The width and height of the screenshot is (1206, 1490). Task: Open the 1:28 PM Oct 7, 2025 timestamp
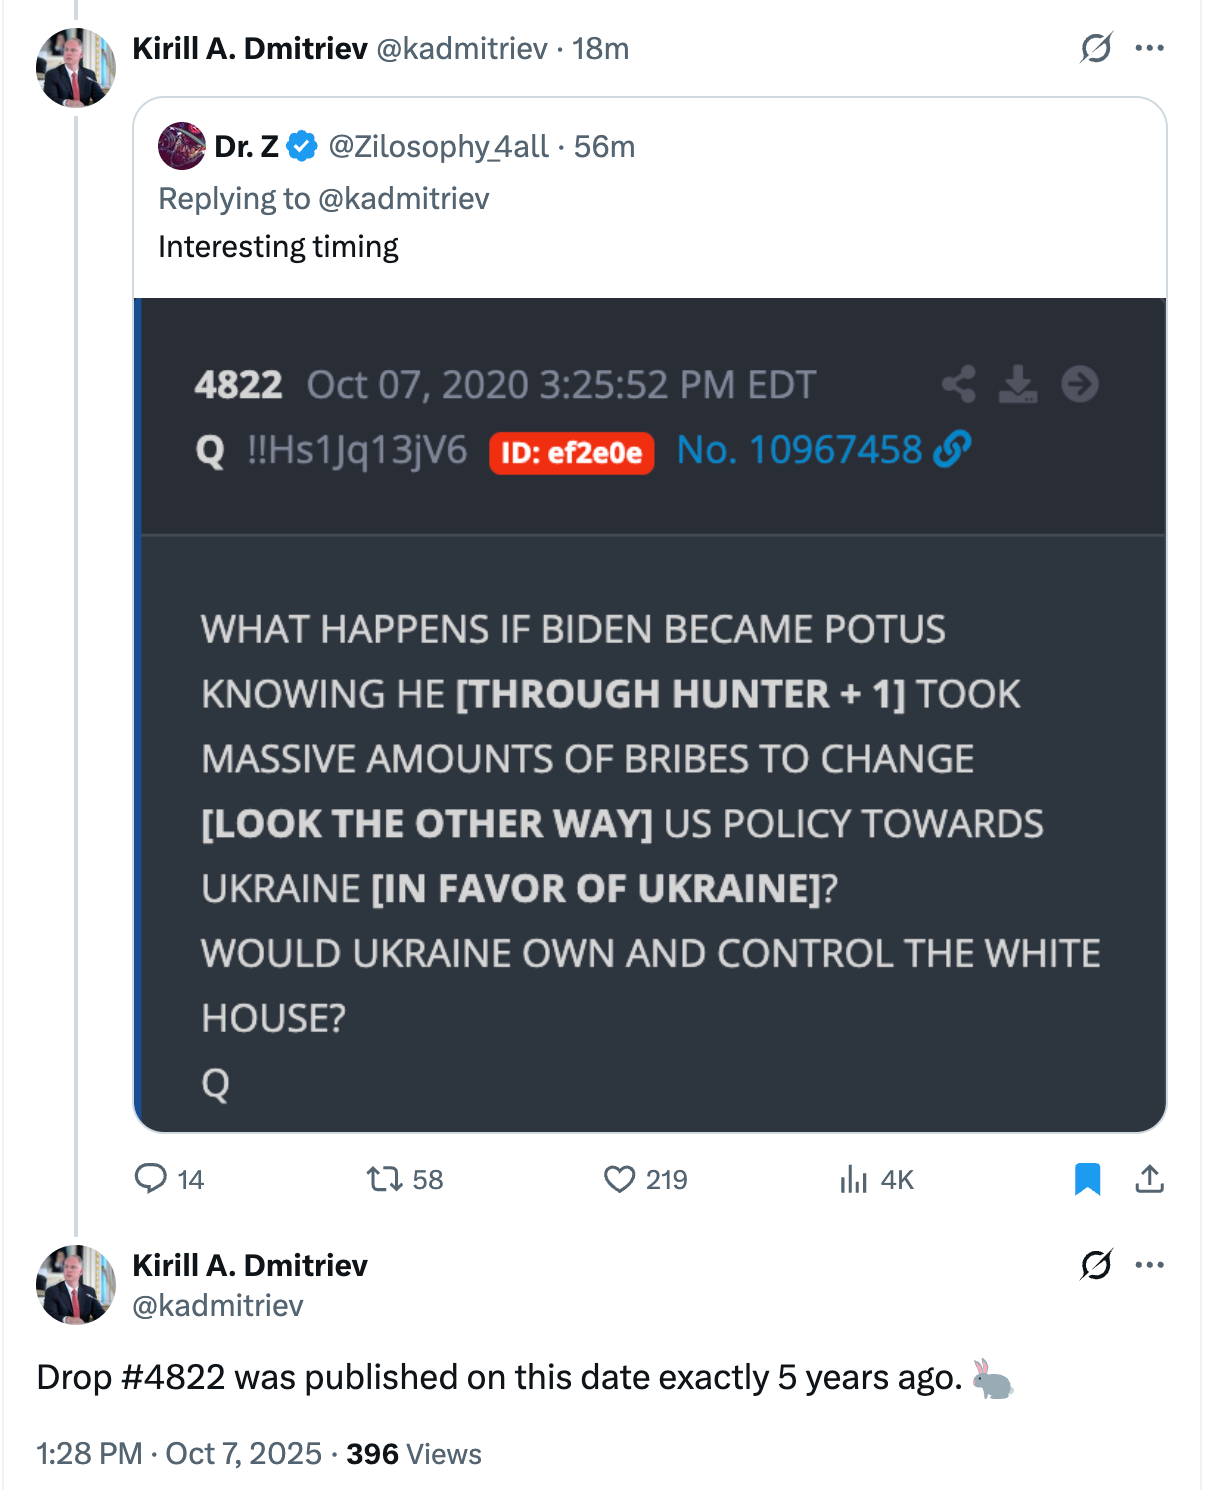(x=179, y=1454)
